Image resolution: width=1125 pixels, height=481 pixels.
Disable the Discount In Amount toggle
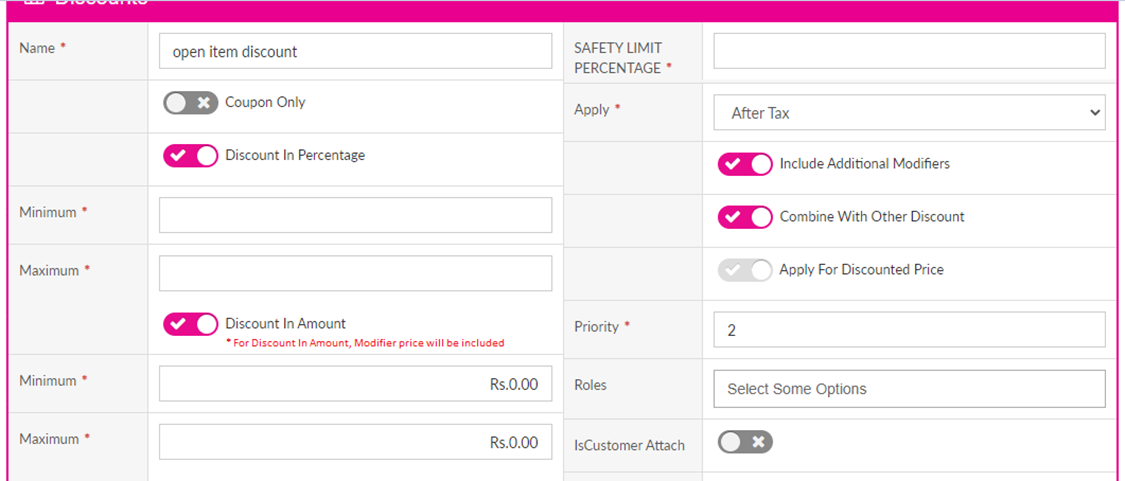pos(190,324)
